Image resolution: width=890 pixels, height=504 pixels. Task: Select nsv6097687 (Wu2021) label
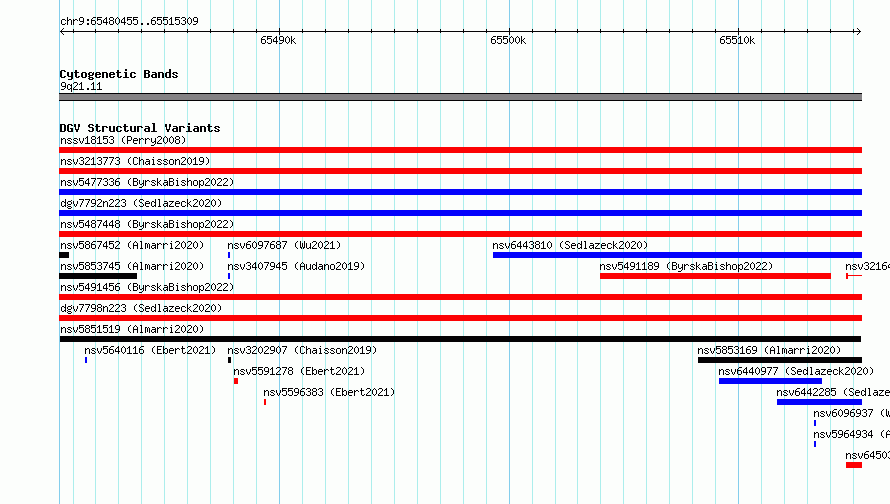[284, 245]
